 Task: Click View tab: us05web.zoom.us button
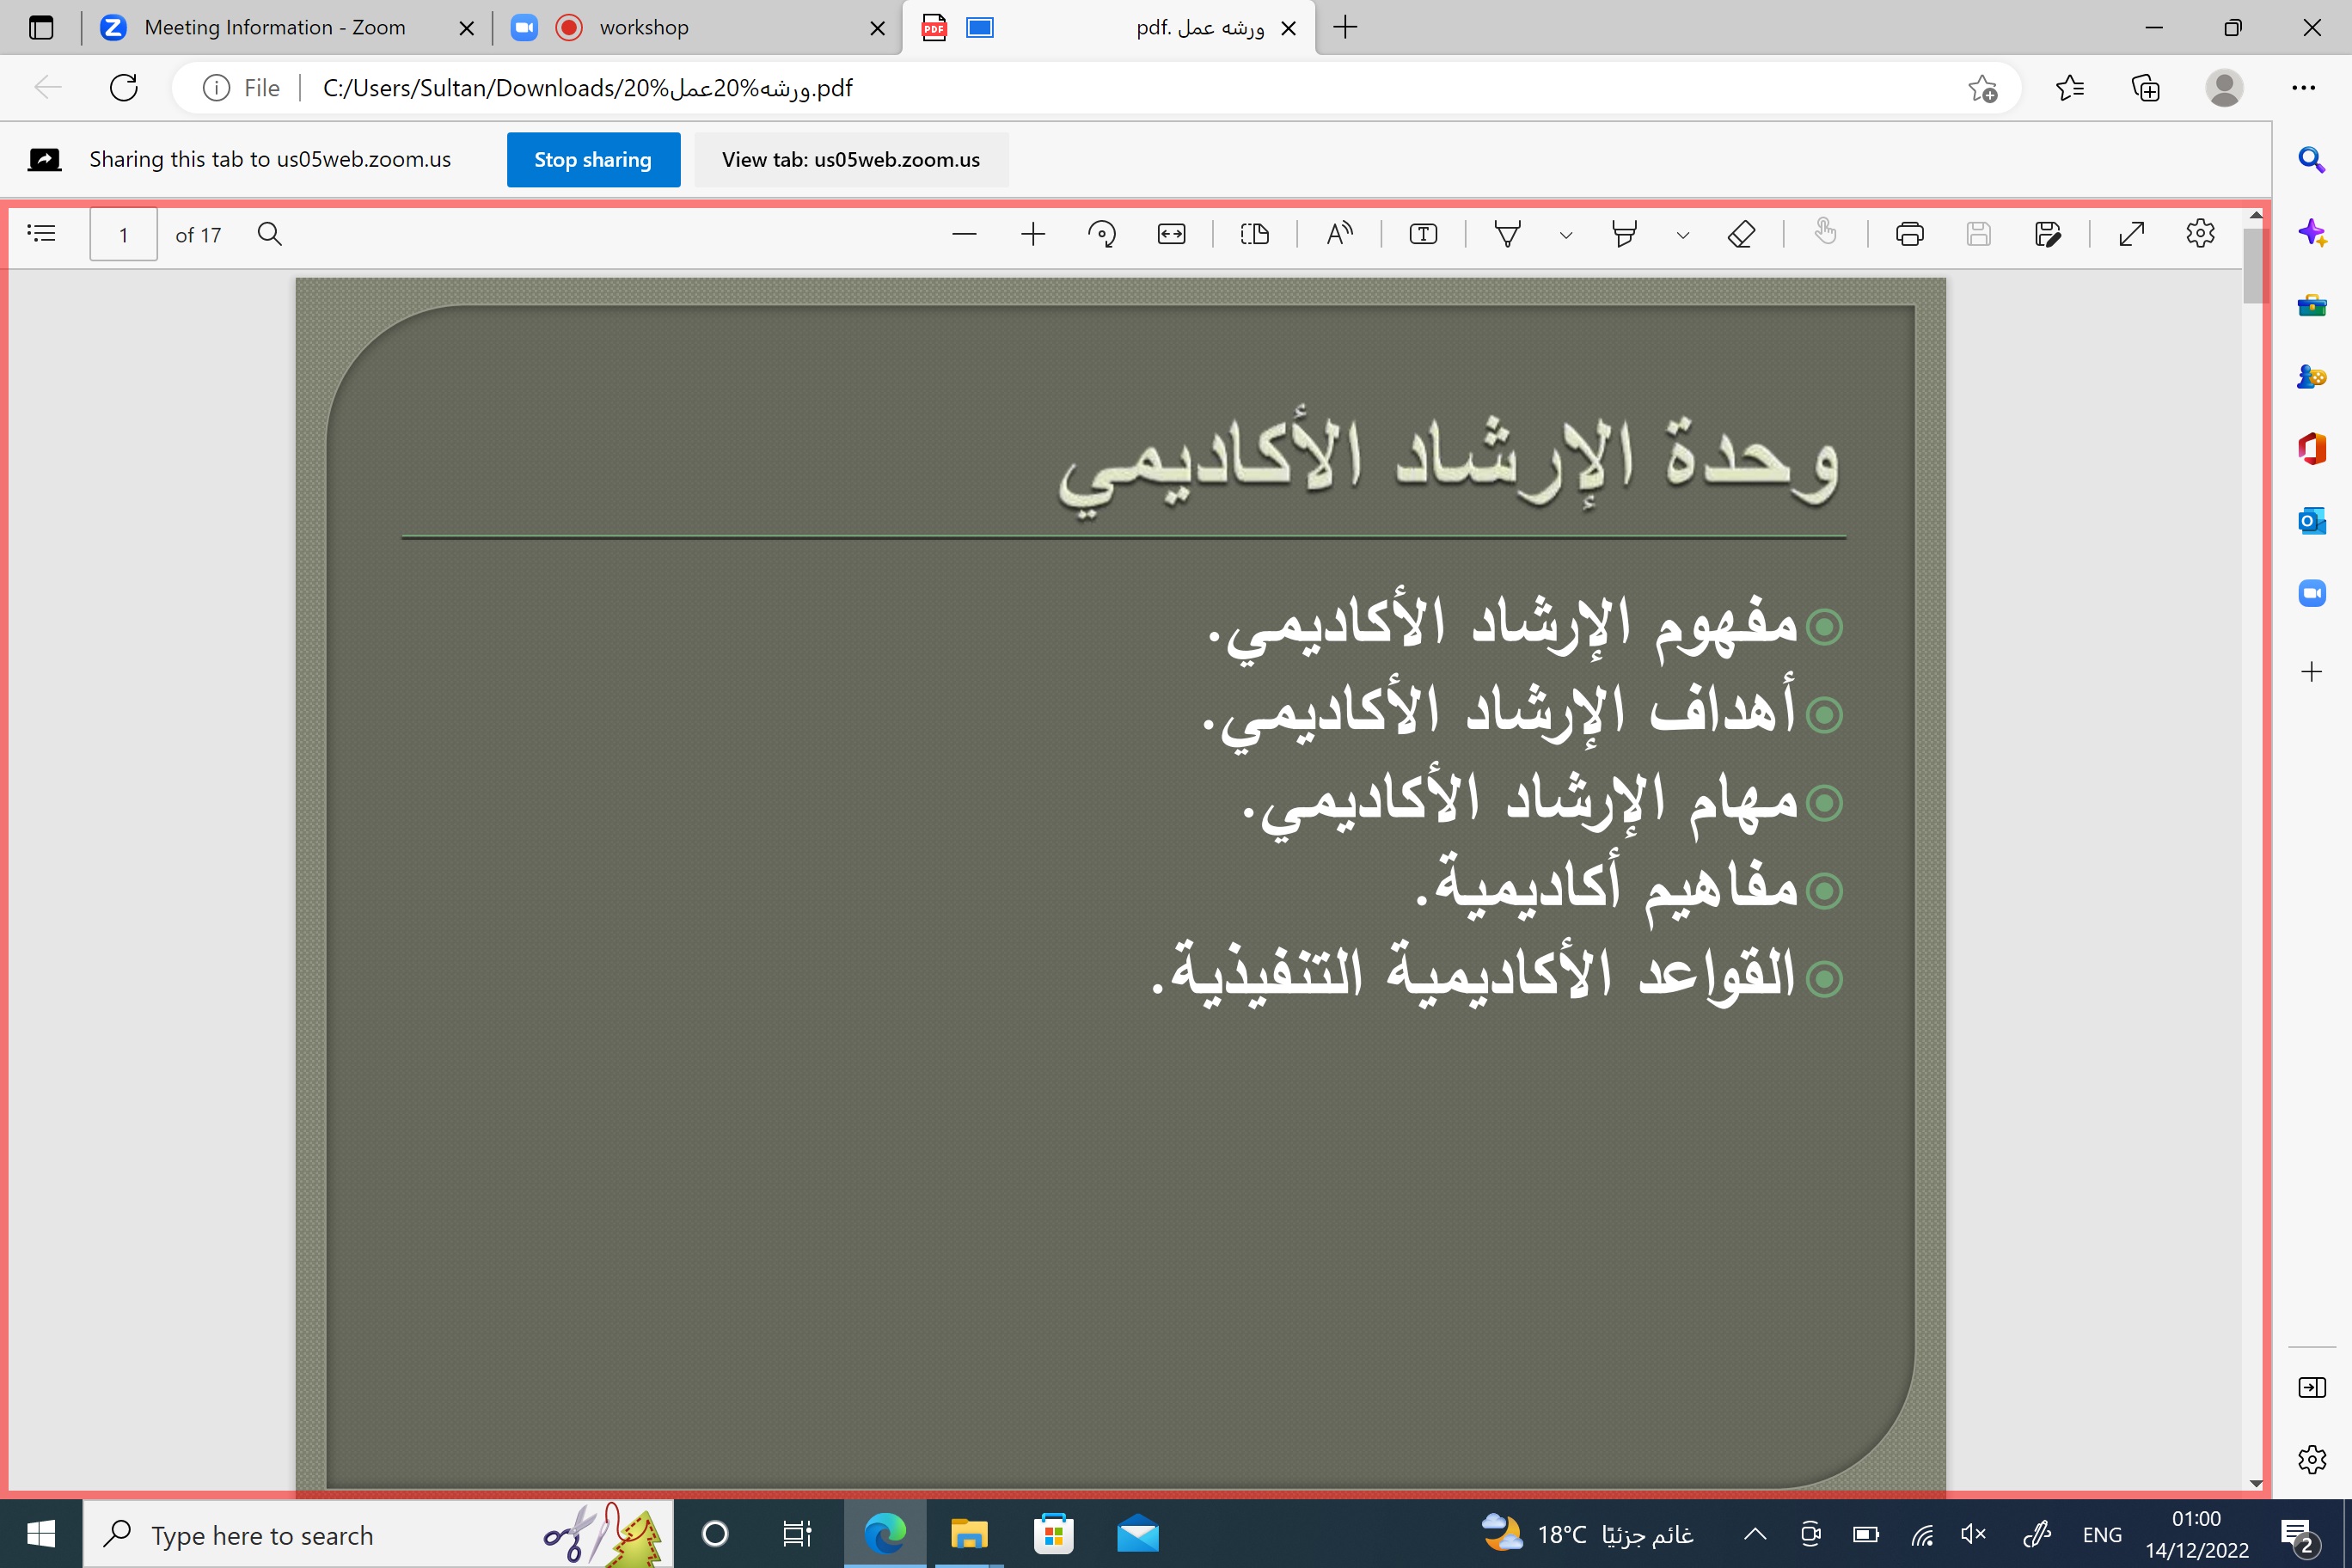click(x=851, y=160)
